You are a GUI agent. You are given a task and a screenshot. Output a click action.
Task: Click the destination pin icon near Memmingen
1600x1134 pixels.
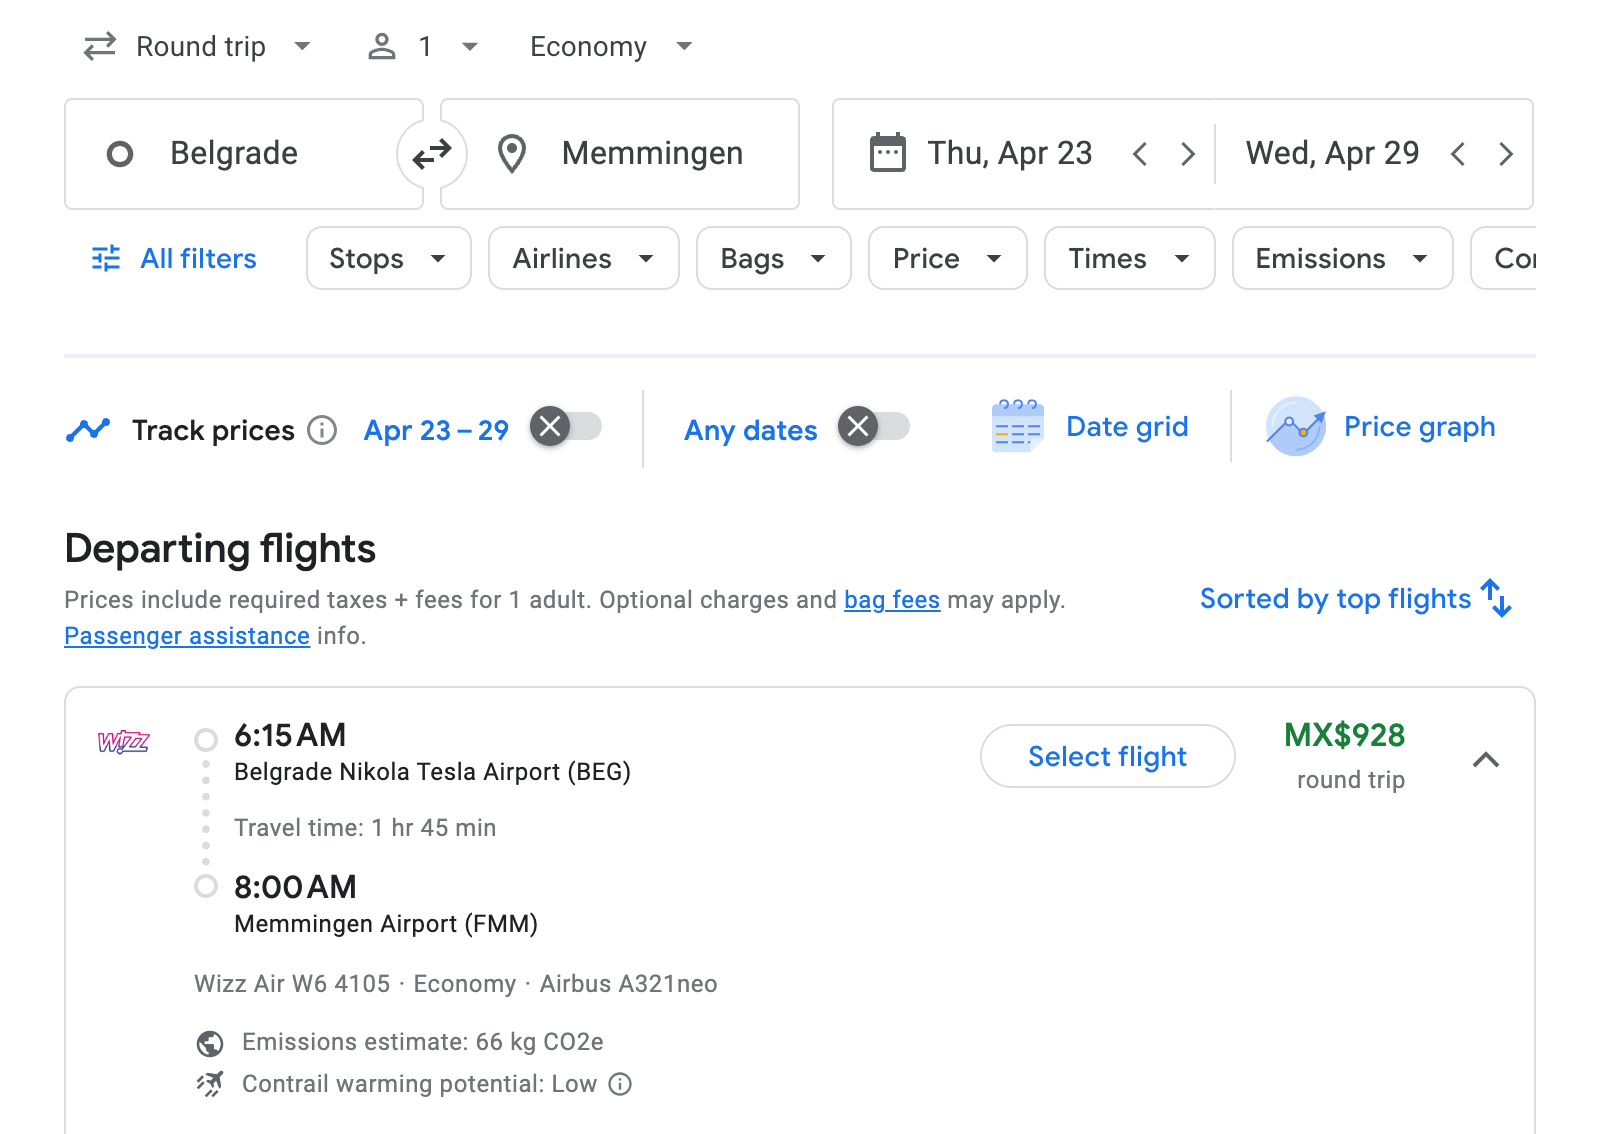pos(513,153)
